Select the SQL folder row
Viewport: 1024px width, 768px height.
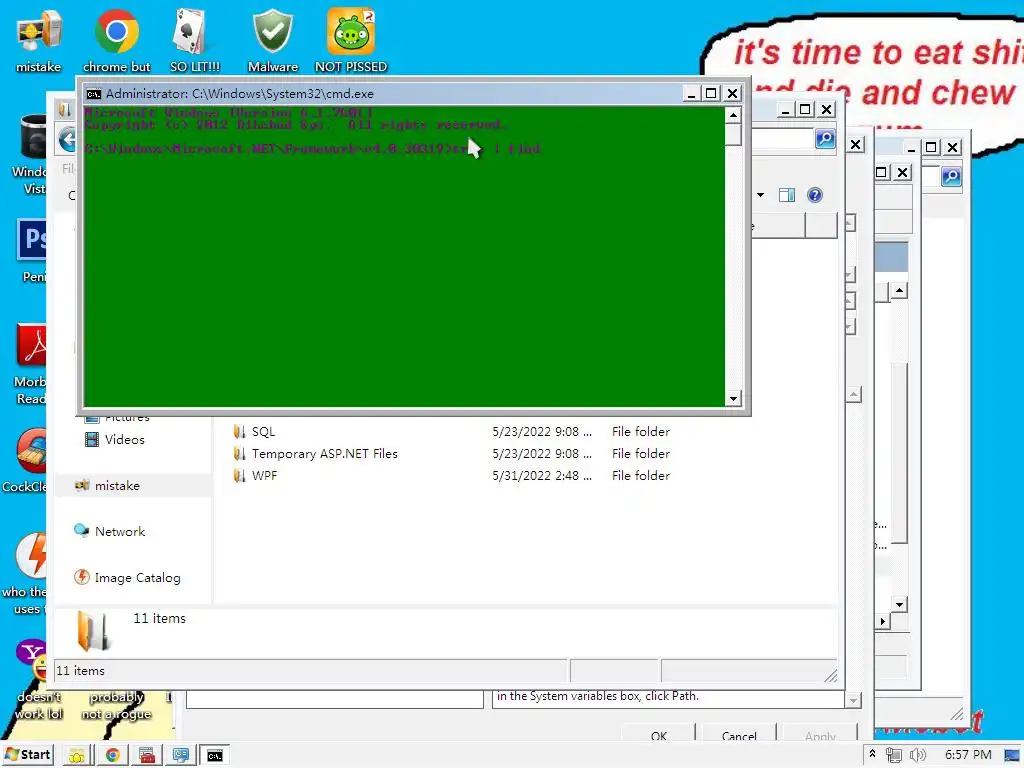pos(451,432)
